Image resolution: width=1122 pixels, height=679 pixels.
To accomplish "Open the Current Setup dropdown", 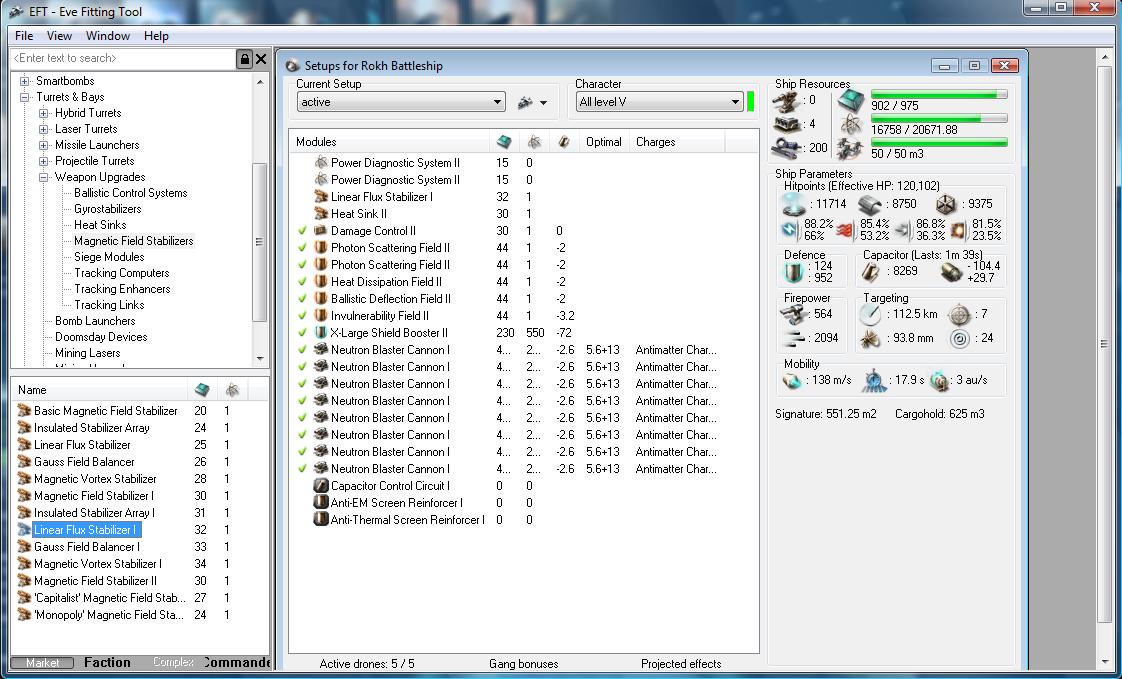I will click(x=401, y=102).
